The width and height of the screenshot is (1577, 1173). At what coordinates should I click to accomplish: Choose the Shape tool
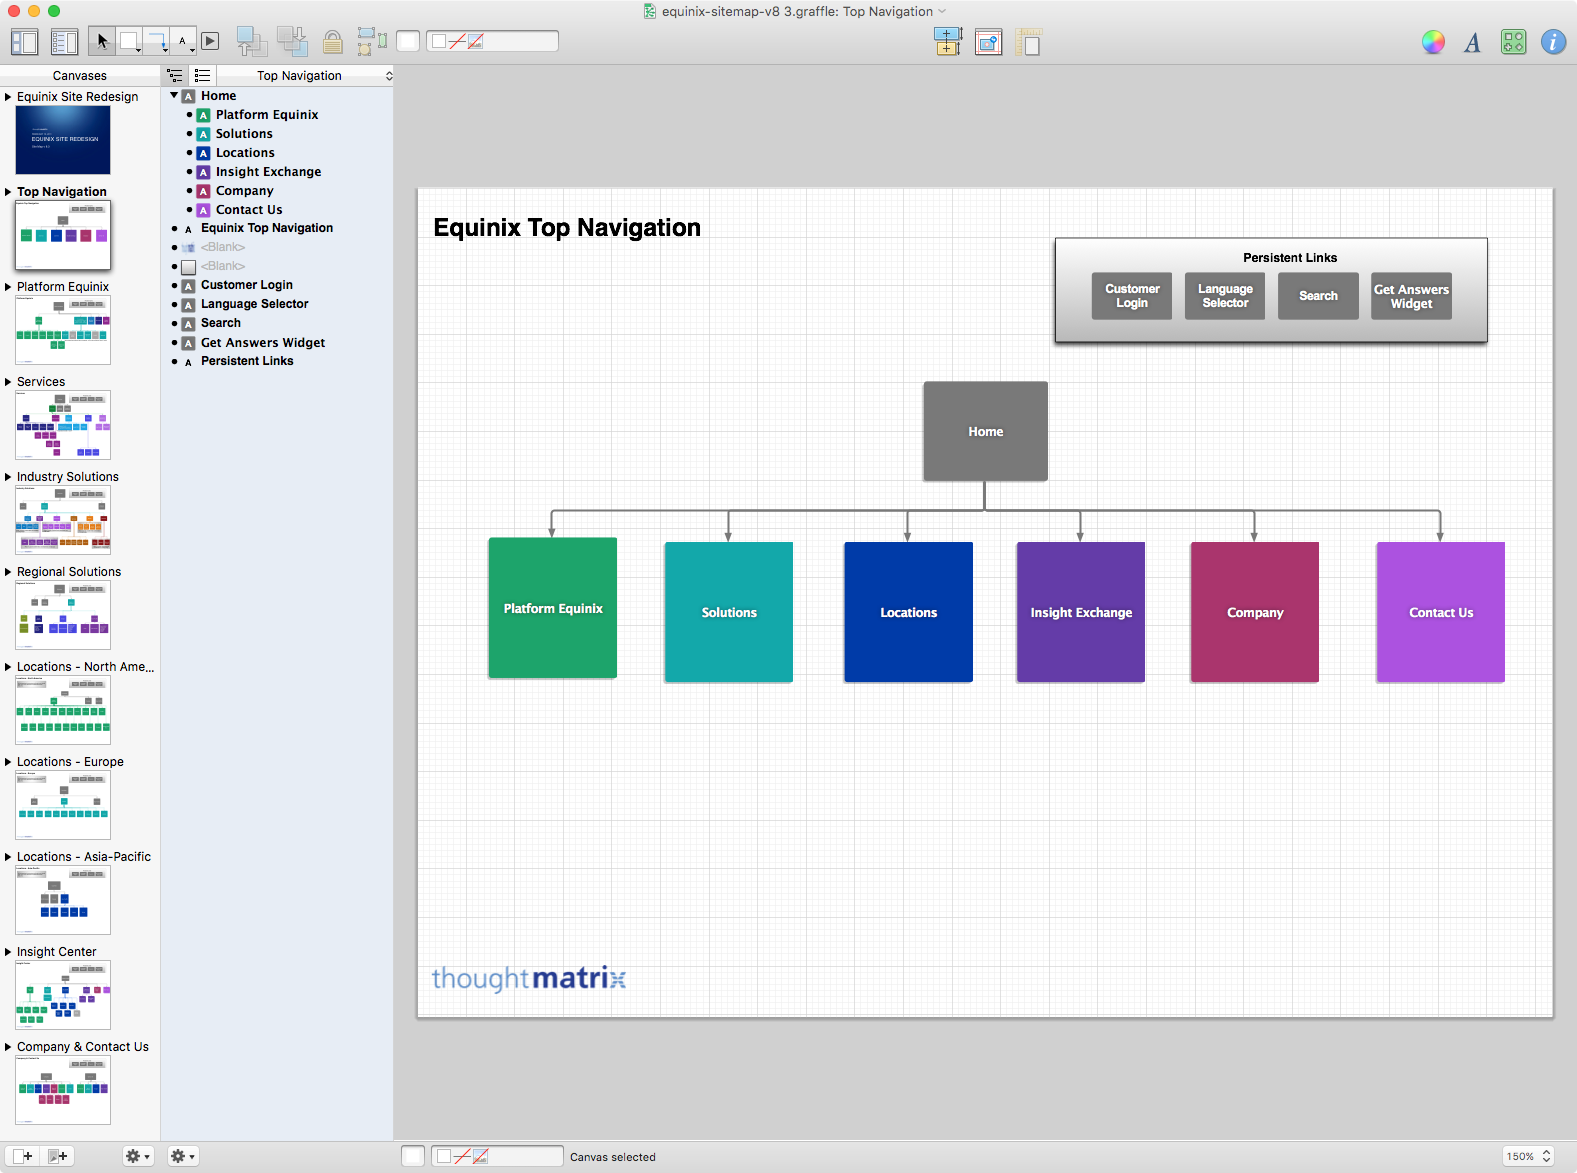click(x=130, y=41)
